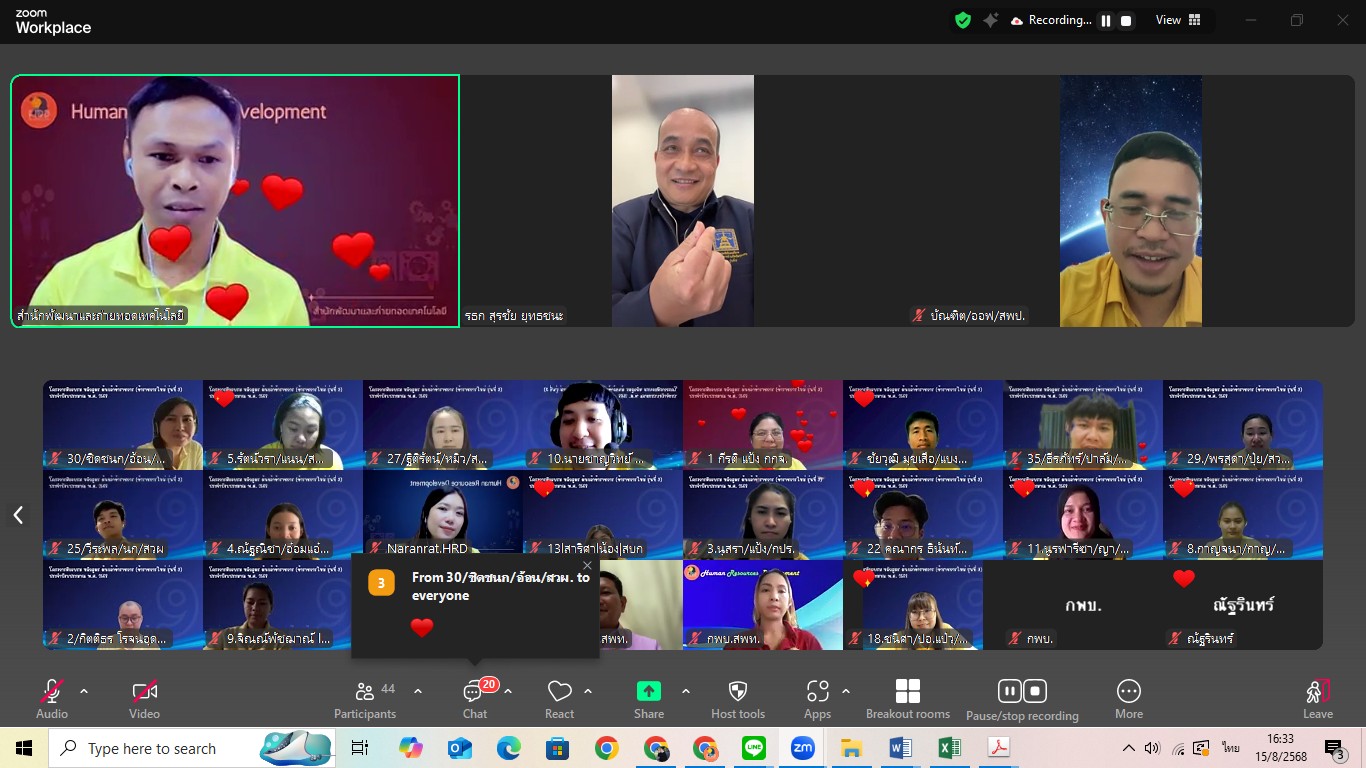Click the green Share screen icon
This screenshot has width=1366, height=768.
pyautogui.click(x=649, y=691)
